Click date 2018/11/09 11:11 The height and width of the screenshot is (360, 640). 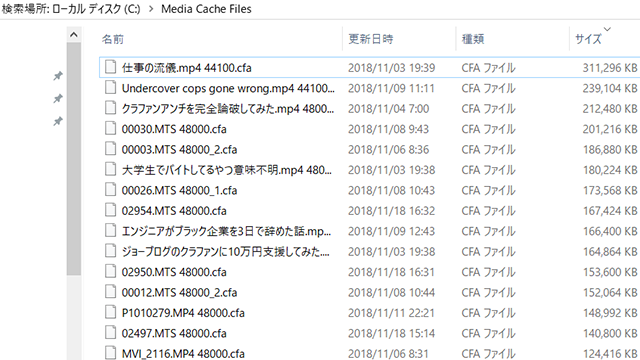pyautogui.click(x=391, y=88)
